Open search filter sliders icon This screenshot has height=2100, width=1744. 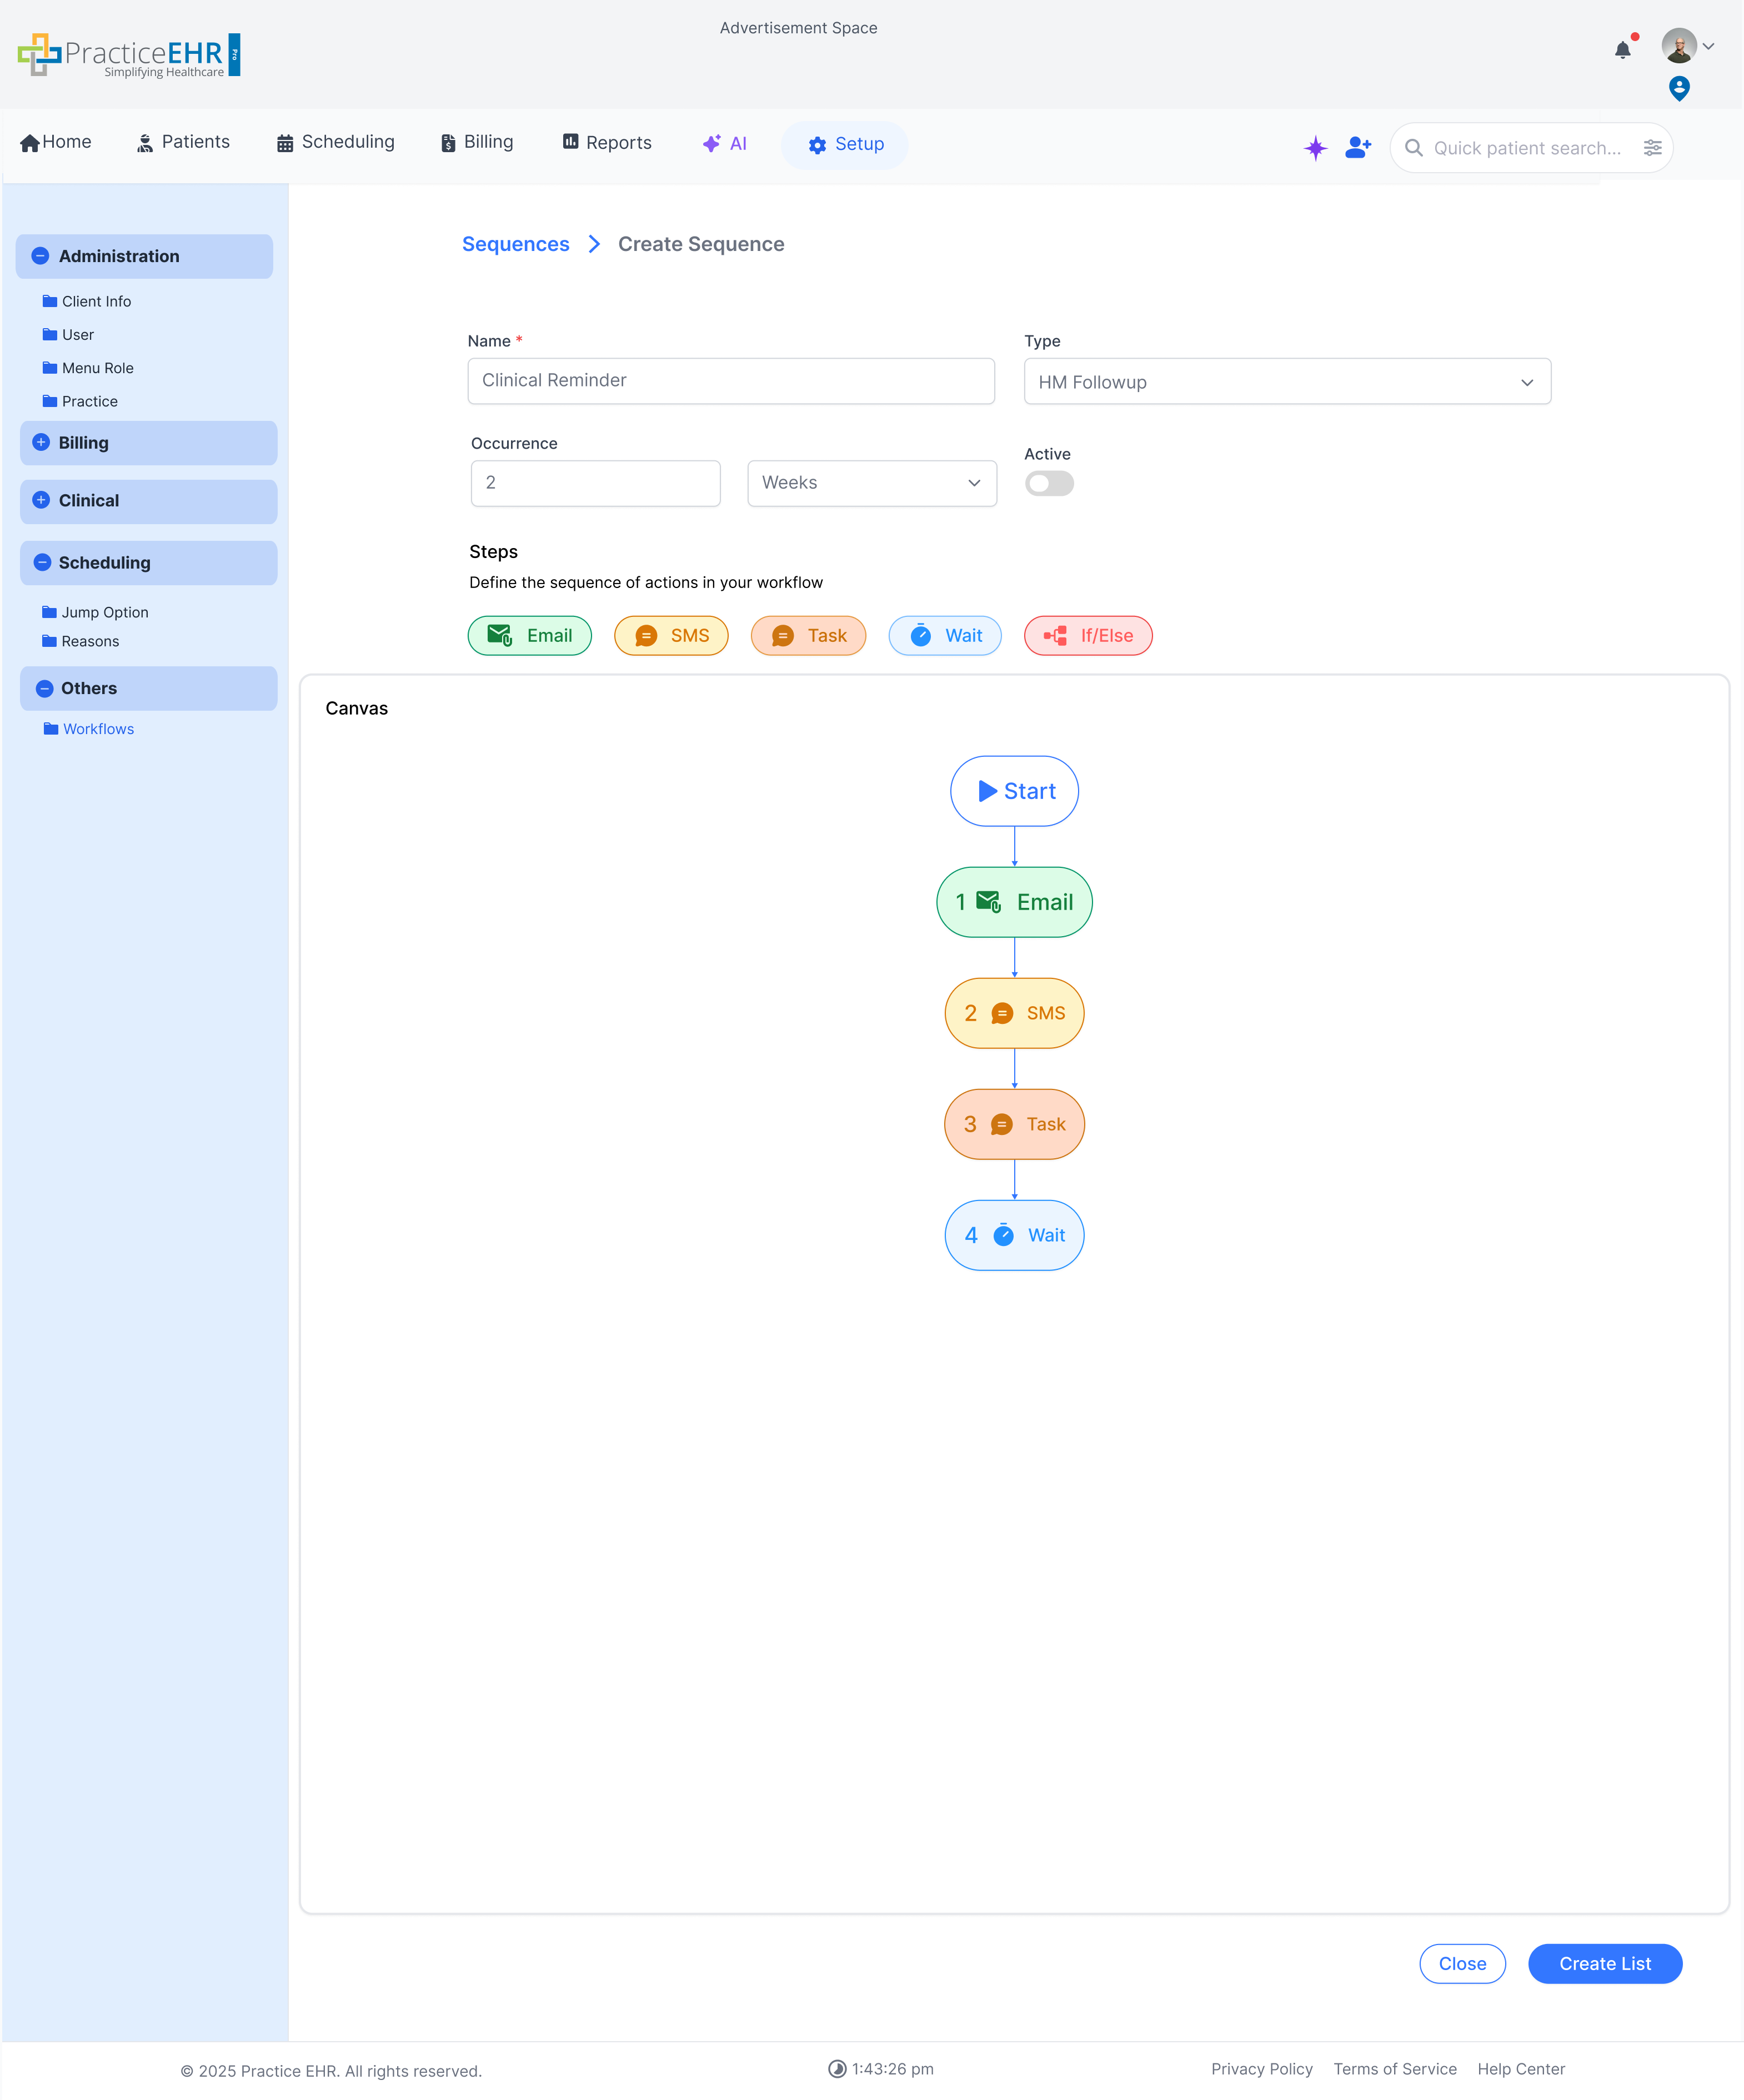click(1652, 148)
